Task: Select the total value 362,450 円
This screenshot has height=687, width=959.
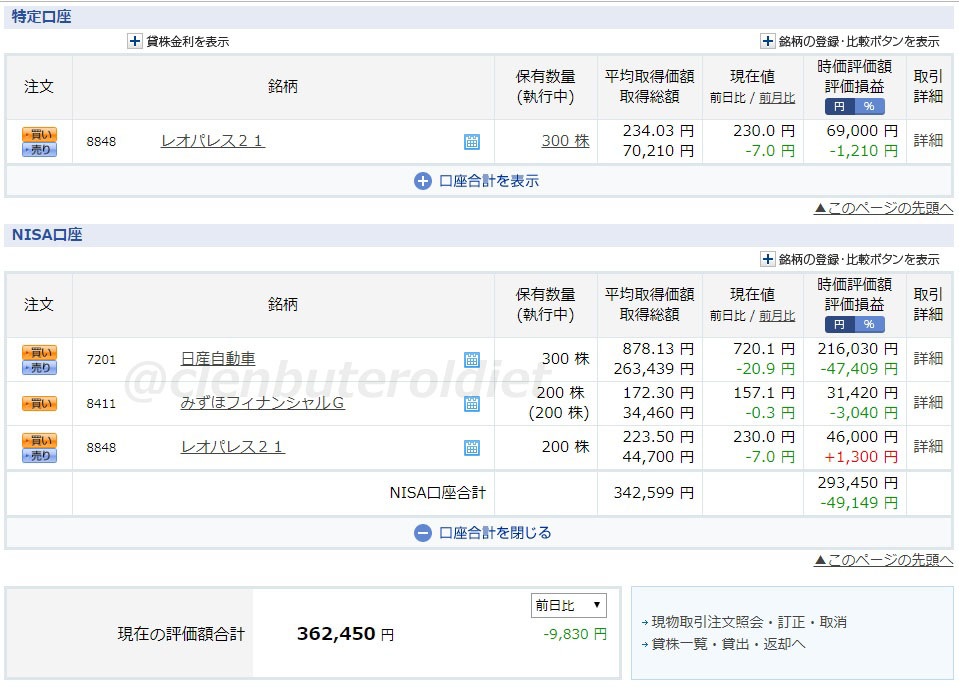Action: (x=346, y=634)
